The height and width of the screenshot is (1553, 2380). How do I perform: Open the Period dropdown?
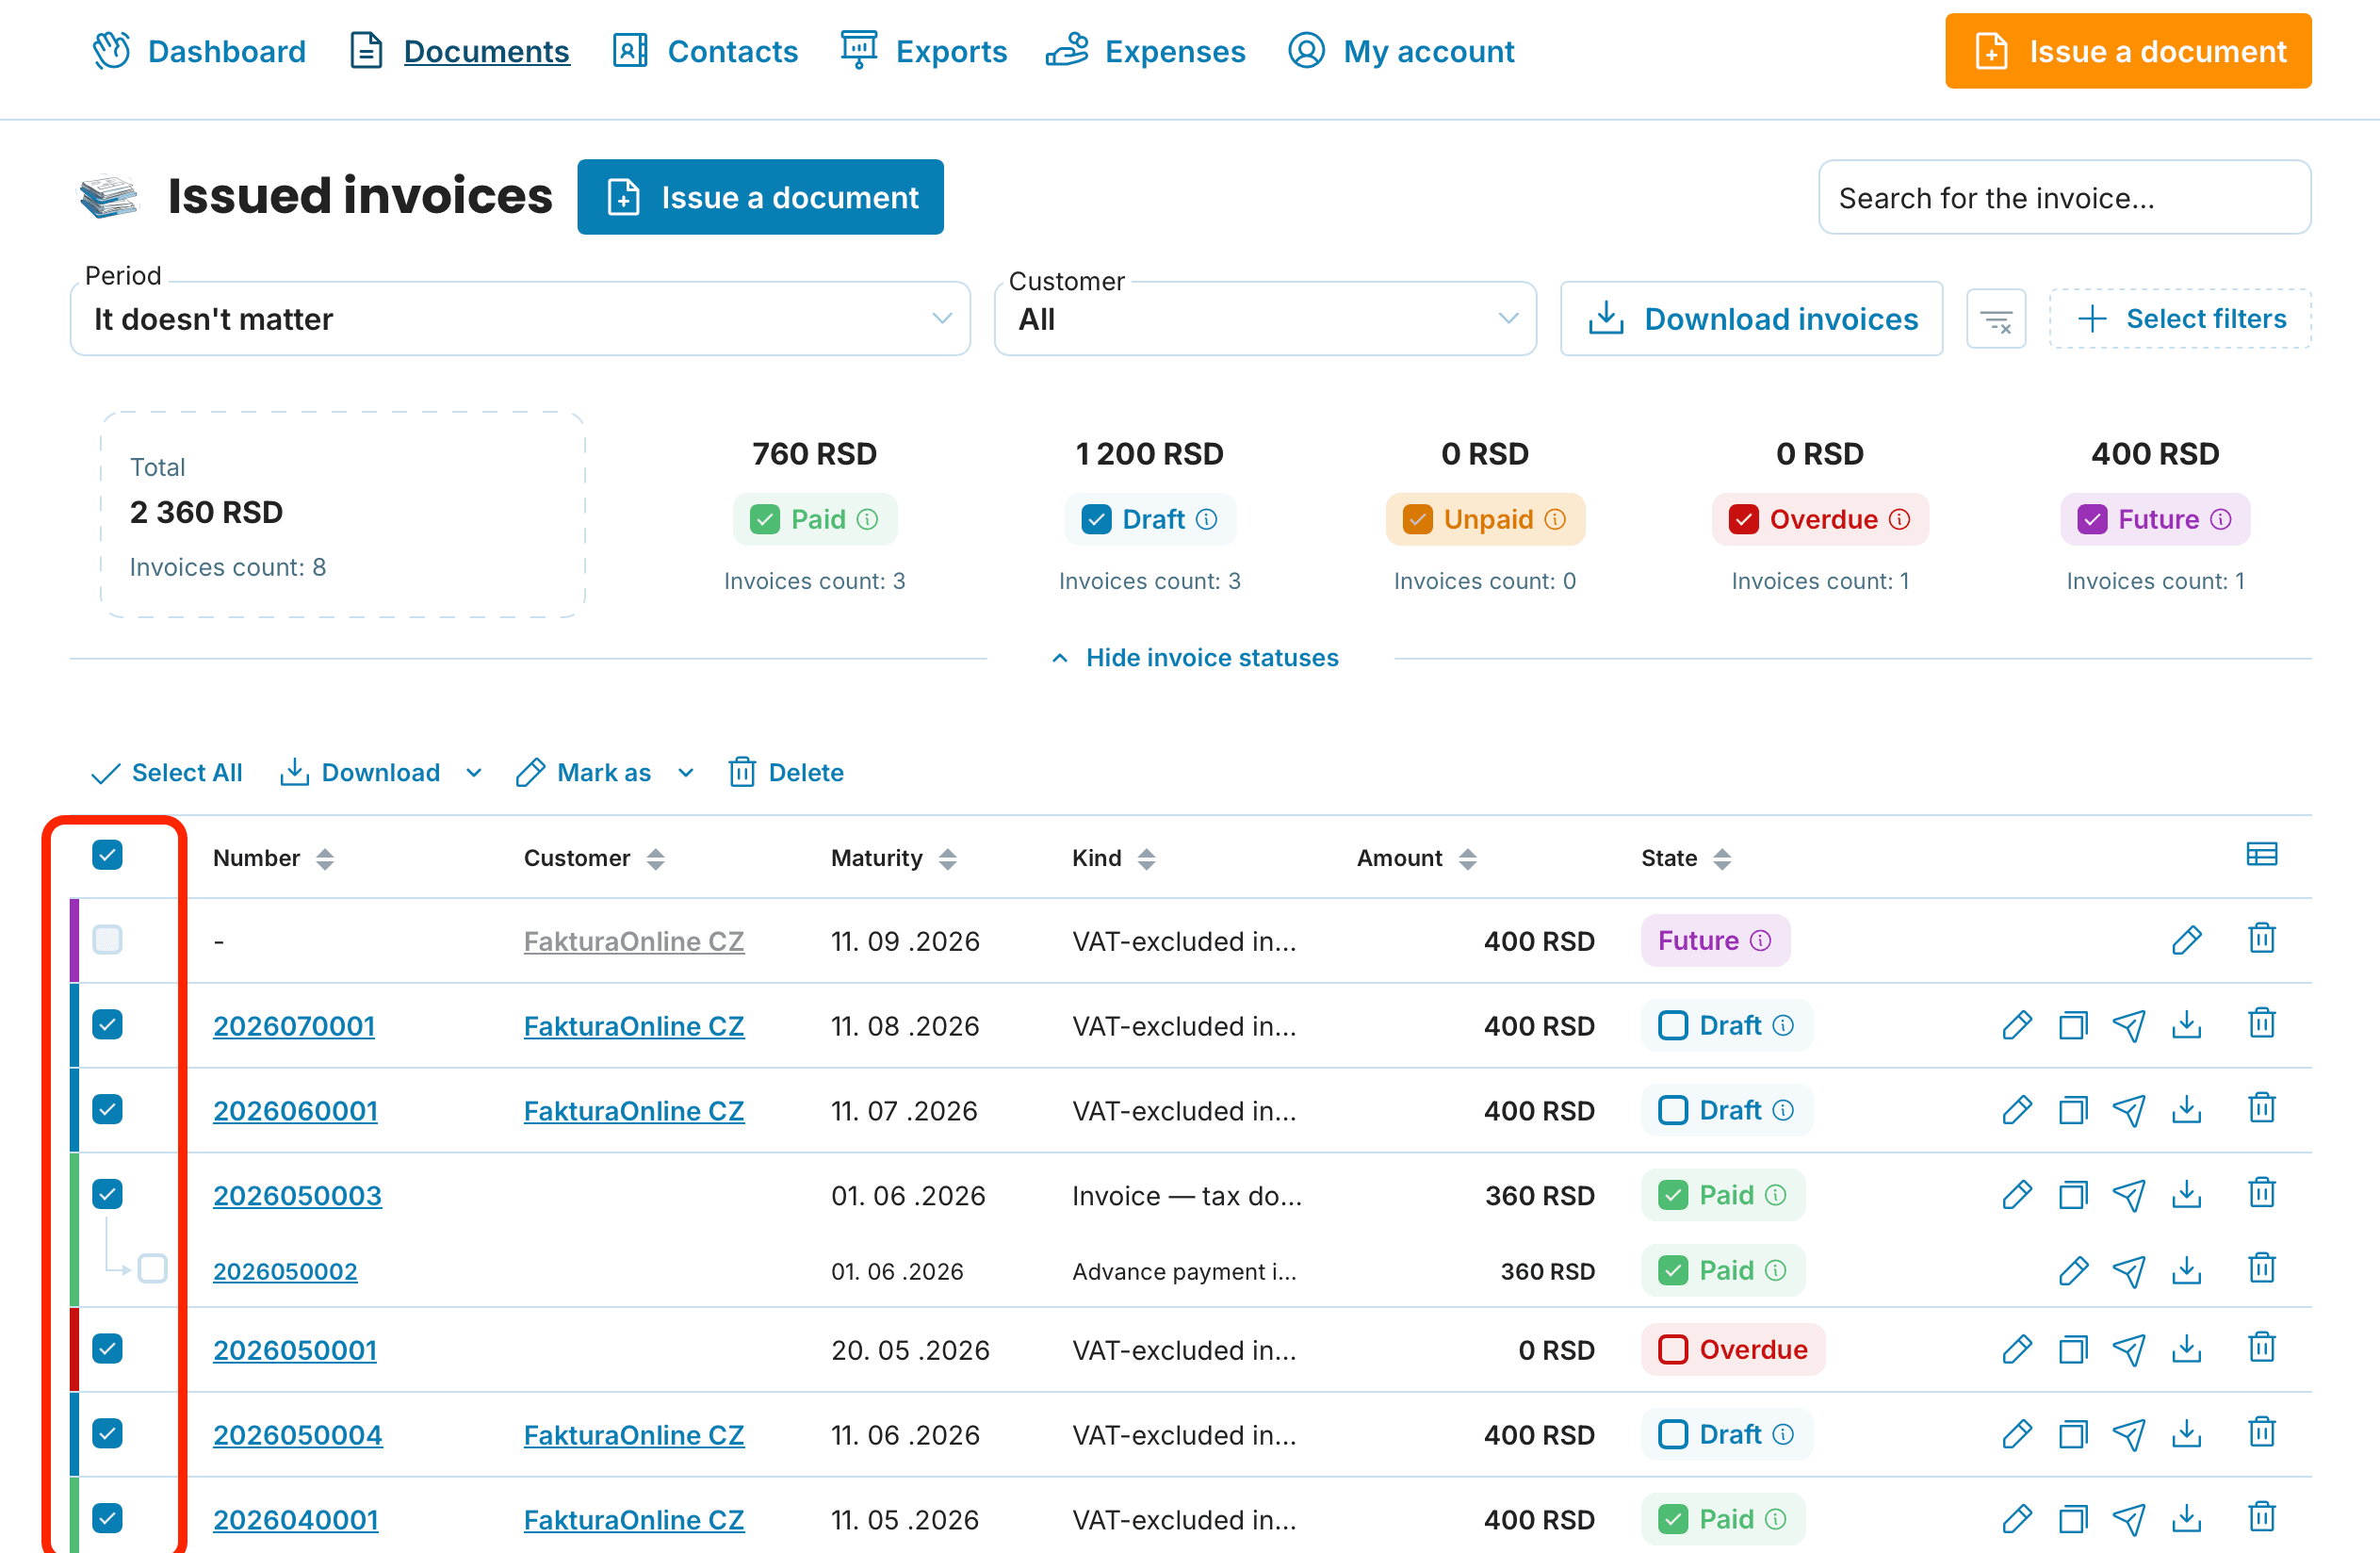tap(520, 319)
